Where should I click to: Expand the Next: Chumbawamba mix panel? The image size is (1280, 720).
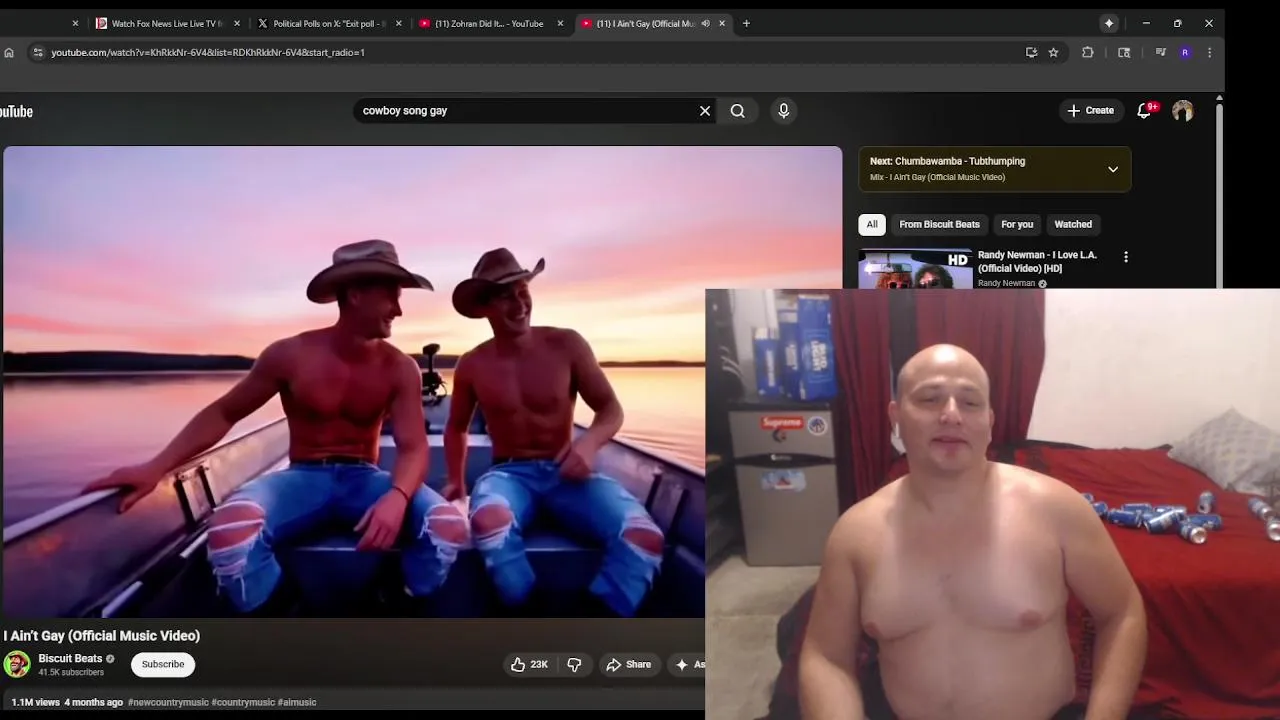[1113, 169]
